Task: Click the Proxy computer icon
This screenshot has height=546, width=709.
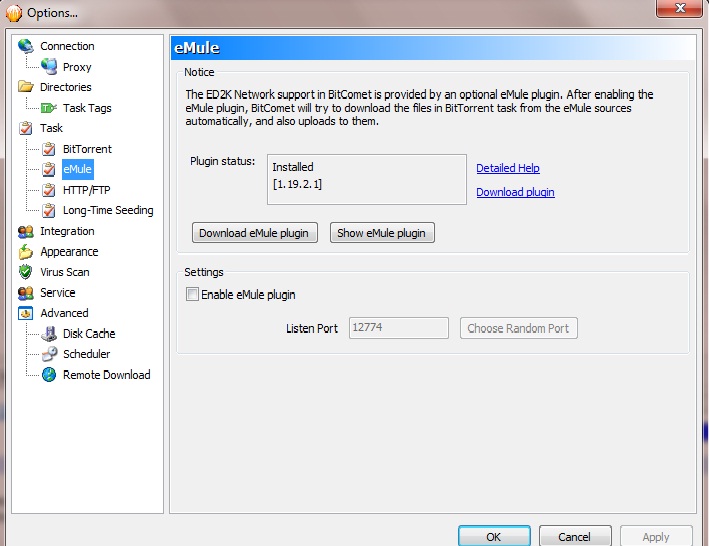Action: point(49,67)
